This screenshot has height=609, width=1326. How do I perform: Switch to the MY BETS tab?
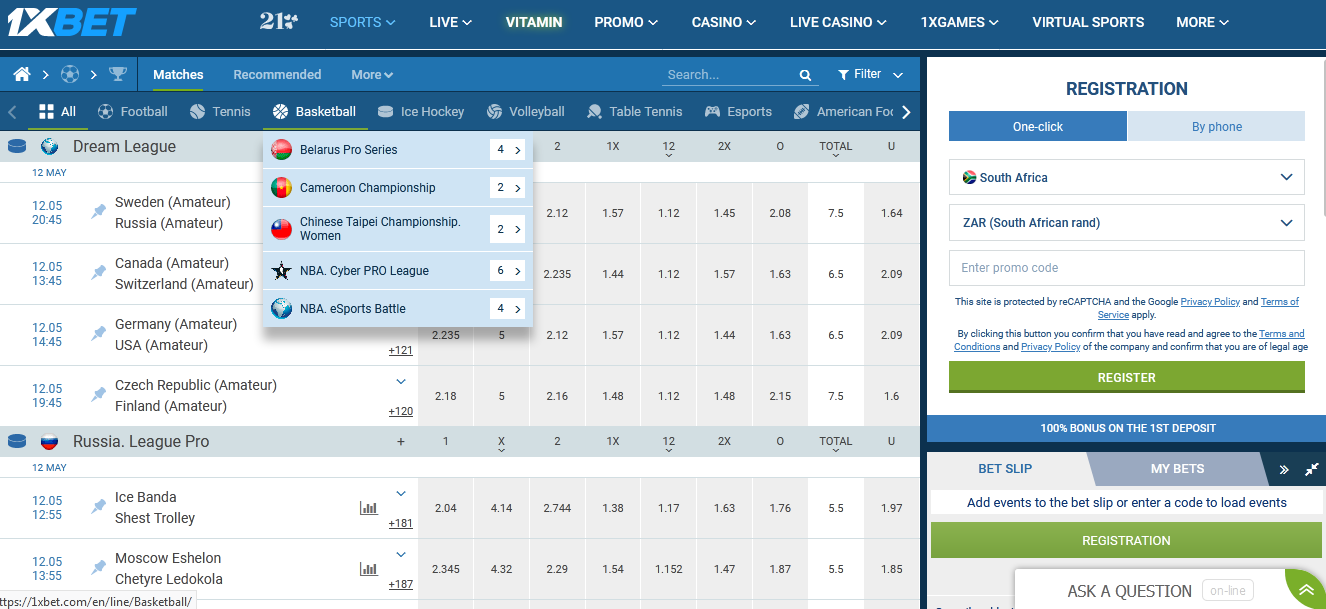[1177, 468]
